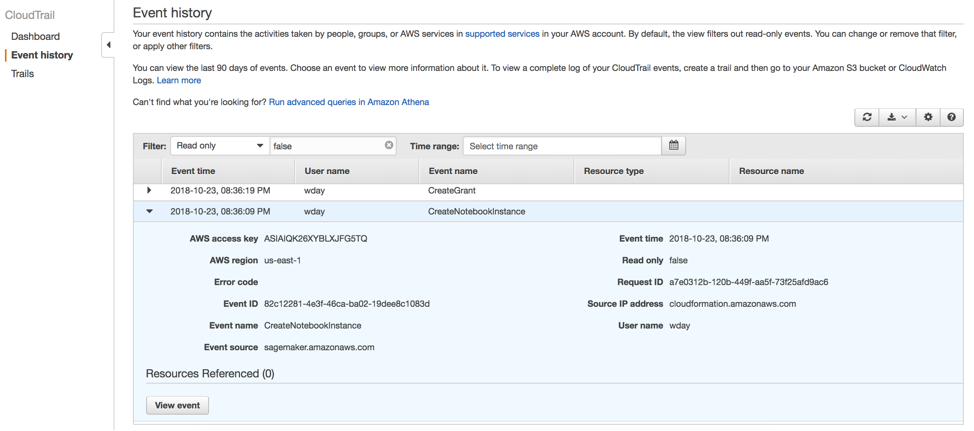This screenshot has width=974, height=431.
Task: Focus the filter value field containing 'false'
Action: (x=332, y=146)
